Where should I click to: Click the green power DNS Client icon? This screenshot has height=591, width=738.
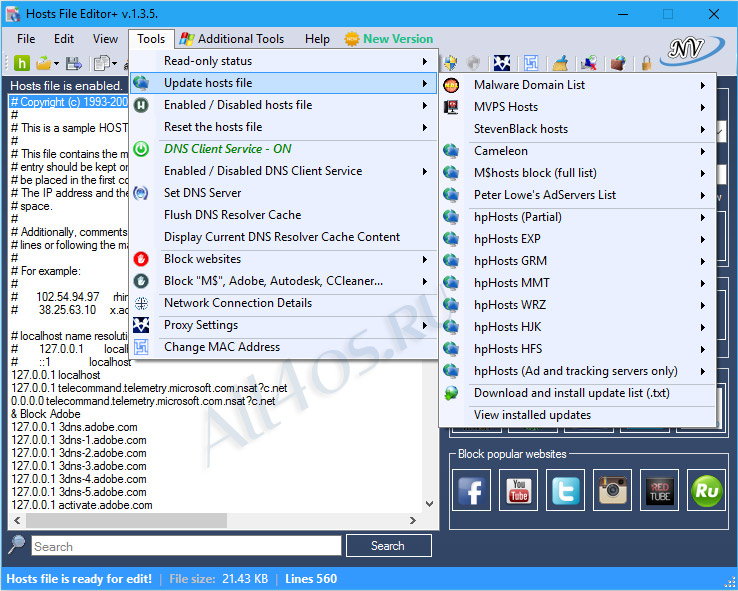coord(141,149)
